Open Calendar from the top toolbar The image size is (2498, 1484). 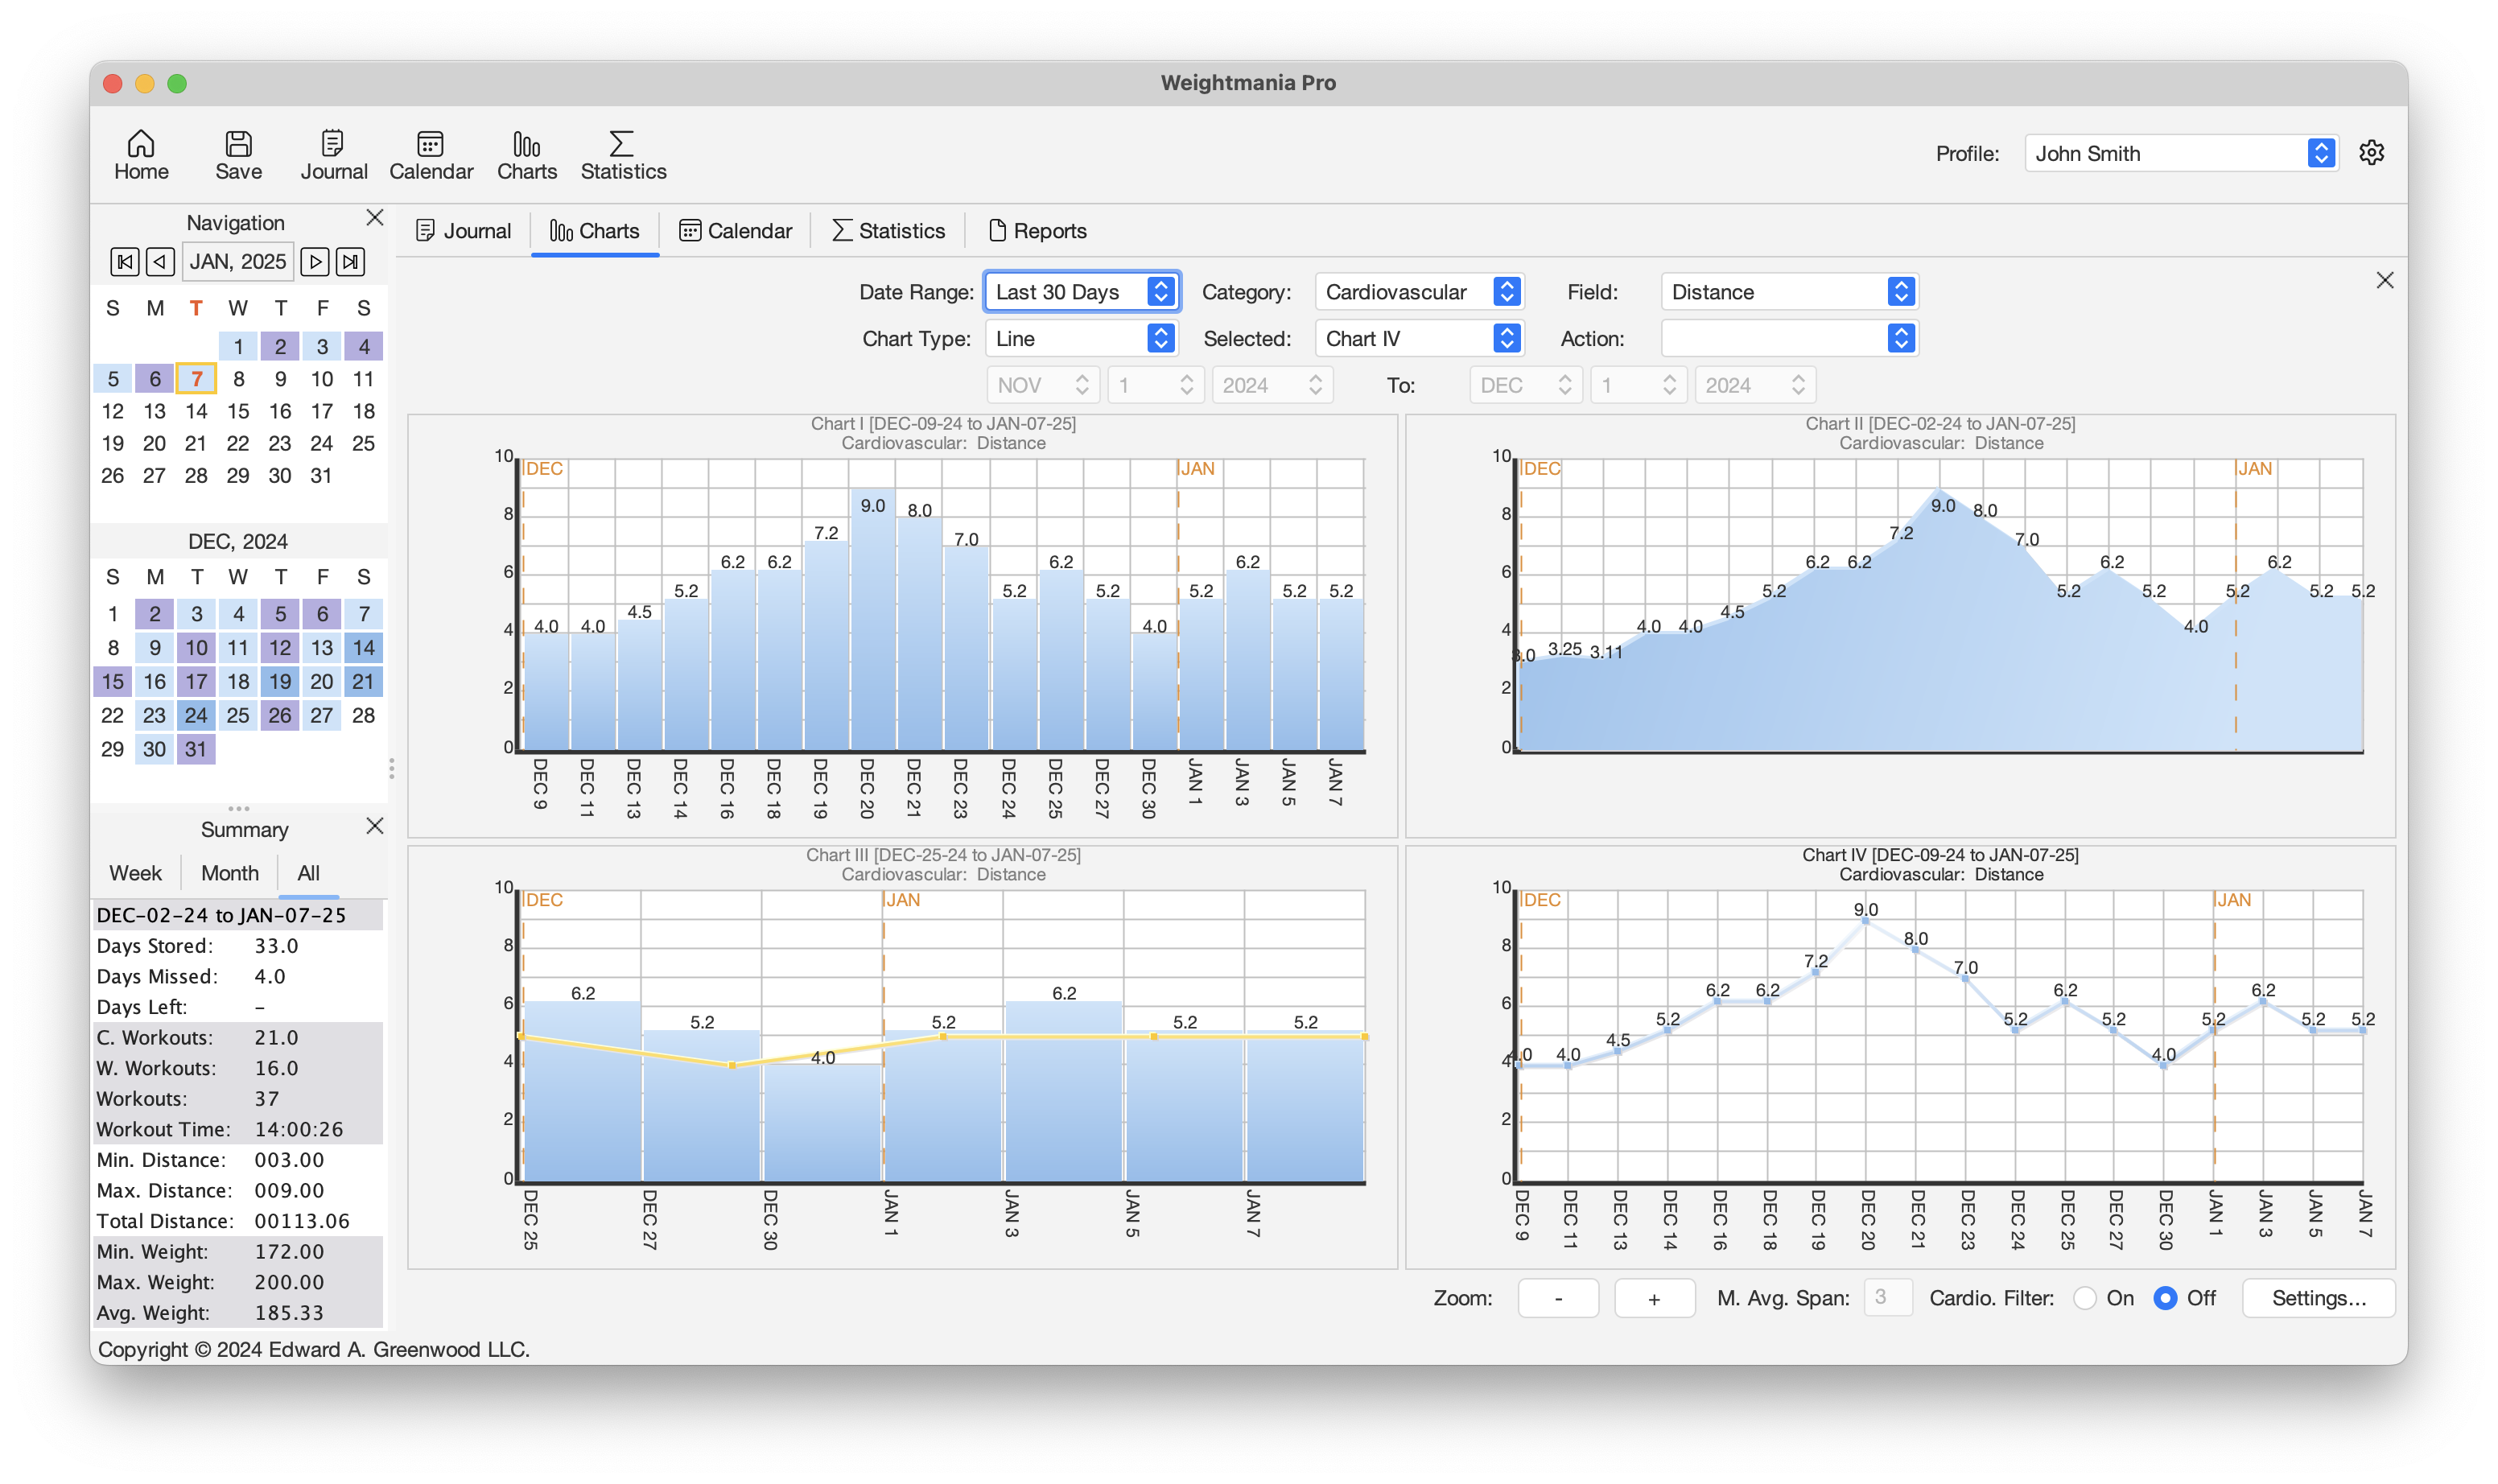click(431, 154)
